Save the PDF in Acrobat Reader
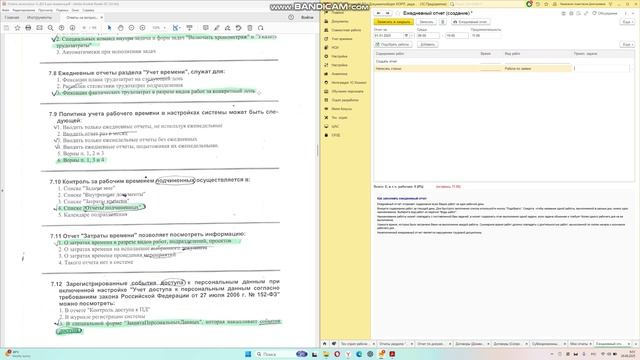The height and width of the screenshot is (360, 640). (6, 28)
